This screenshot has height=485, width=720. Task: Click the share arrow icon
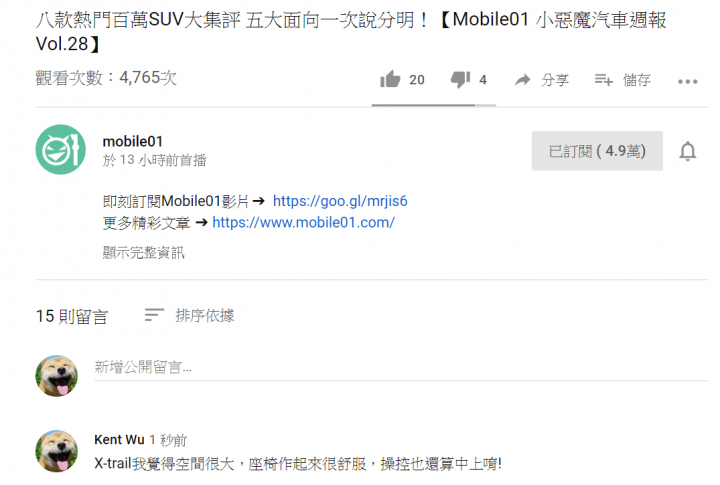point(523,80)
